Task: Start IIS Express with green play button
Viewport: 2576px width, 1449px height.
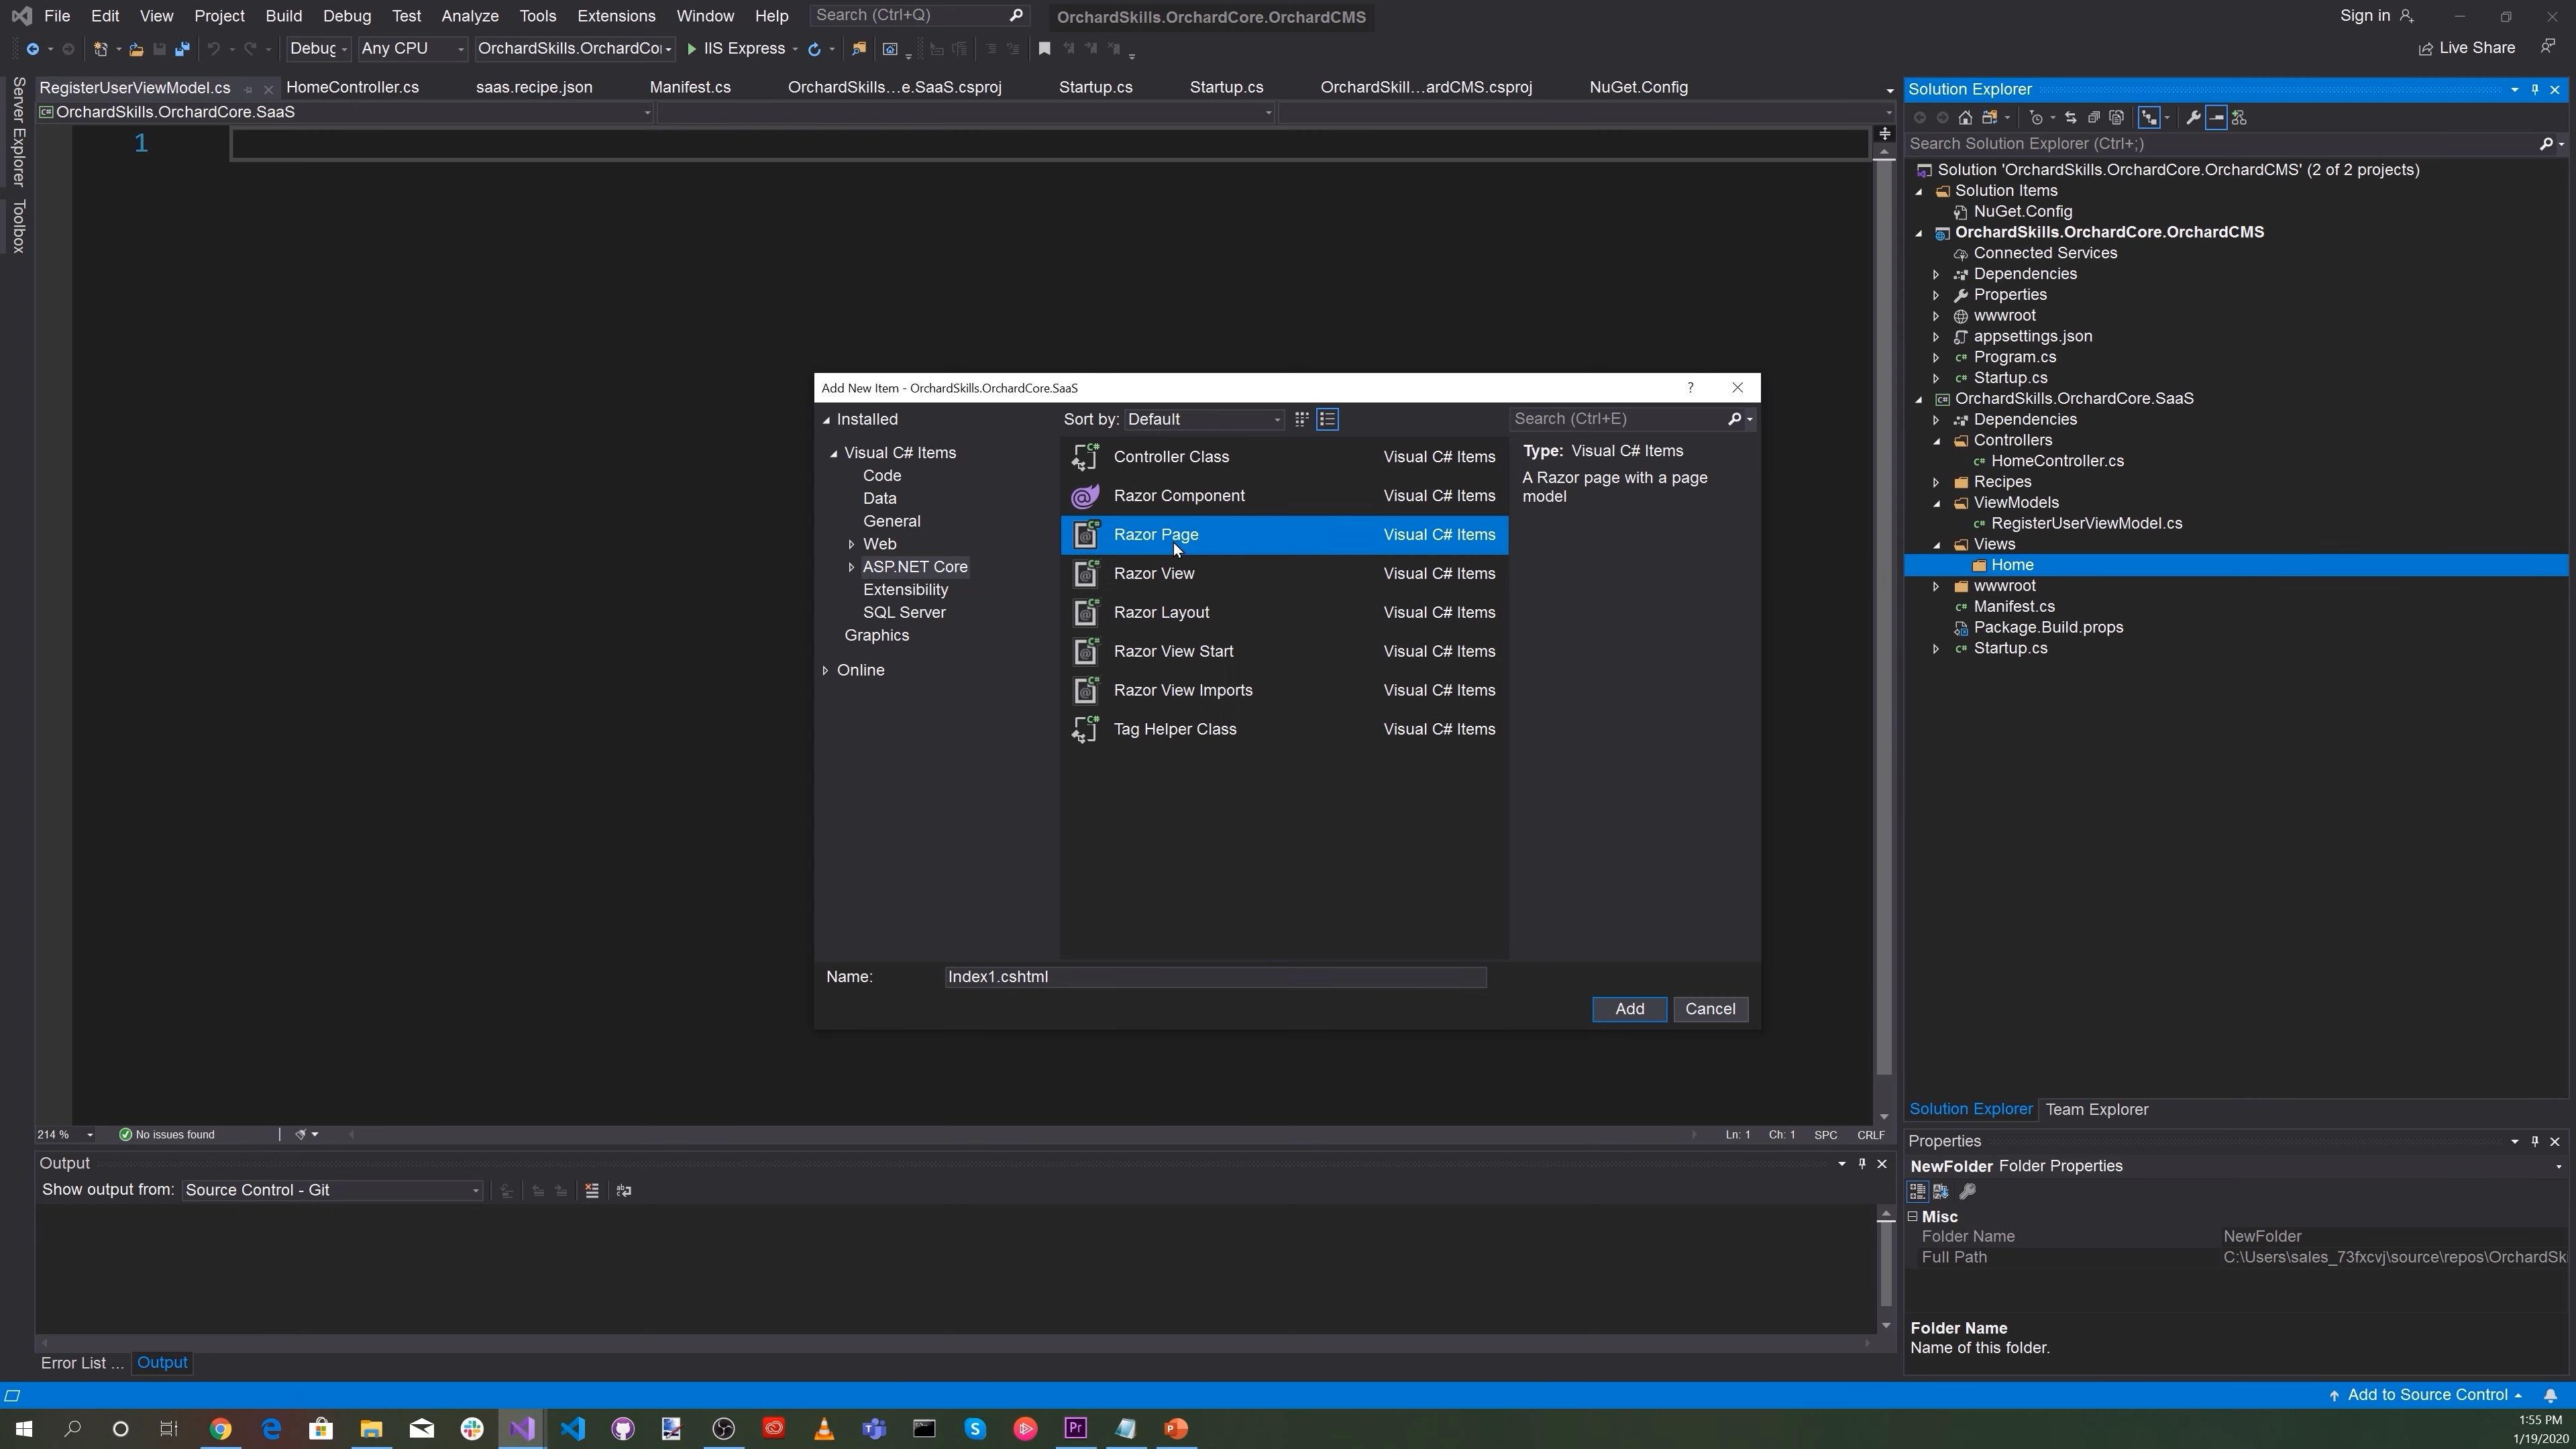Action: (691, 49)
